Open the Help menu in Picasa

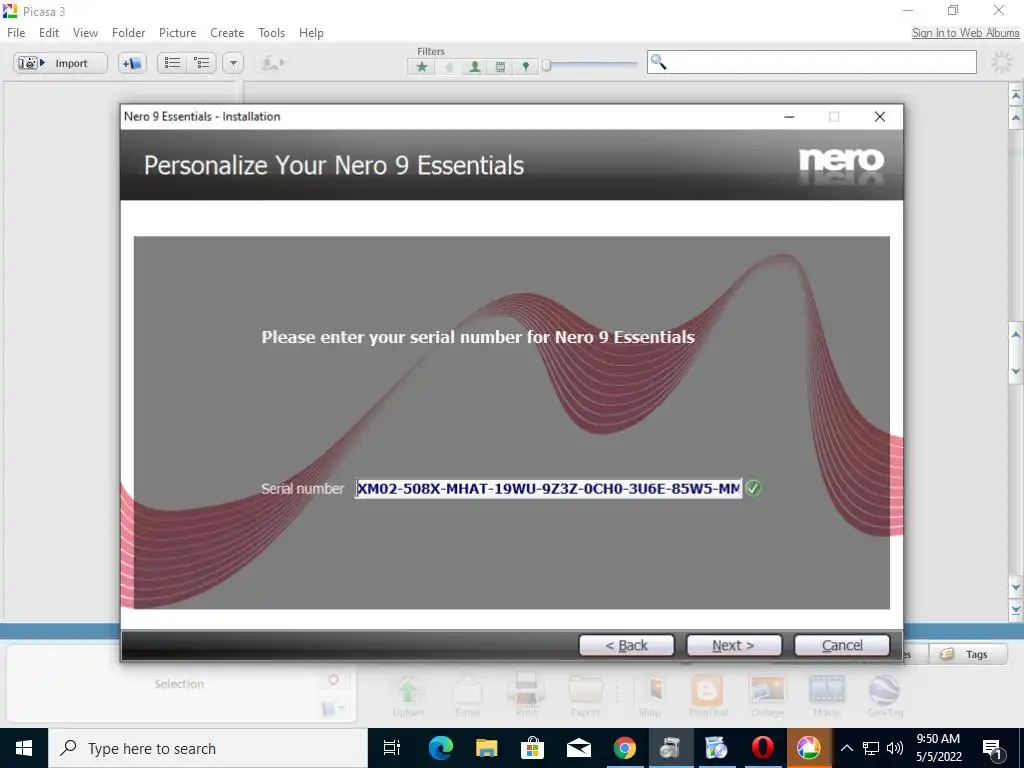click(311, 33)
